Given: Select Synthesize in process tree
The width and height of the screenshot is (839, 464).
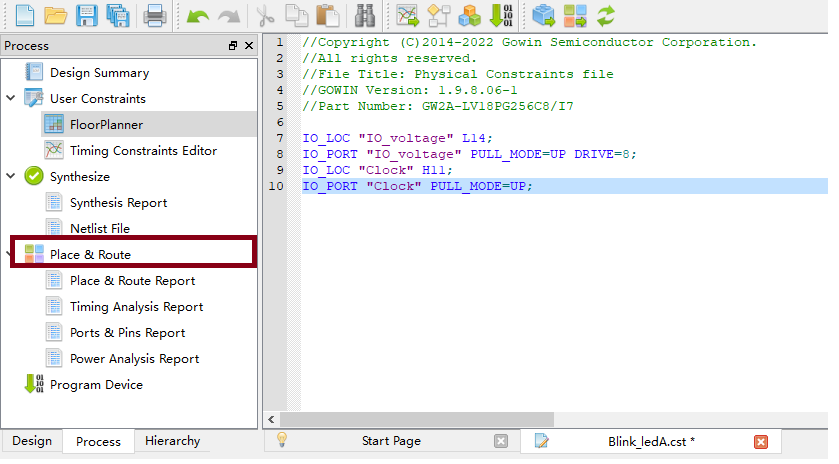Looking at the screenshot, I should coord(80,177).
